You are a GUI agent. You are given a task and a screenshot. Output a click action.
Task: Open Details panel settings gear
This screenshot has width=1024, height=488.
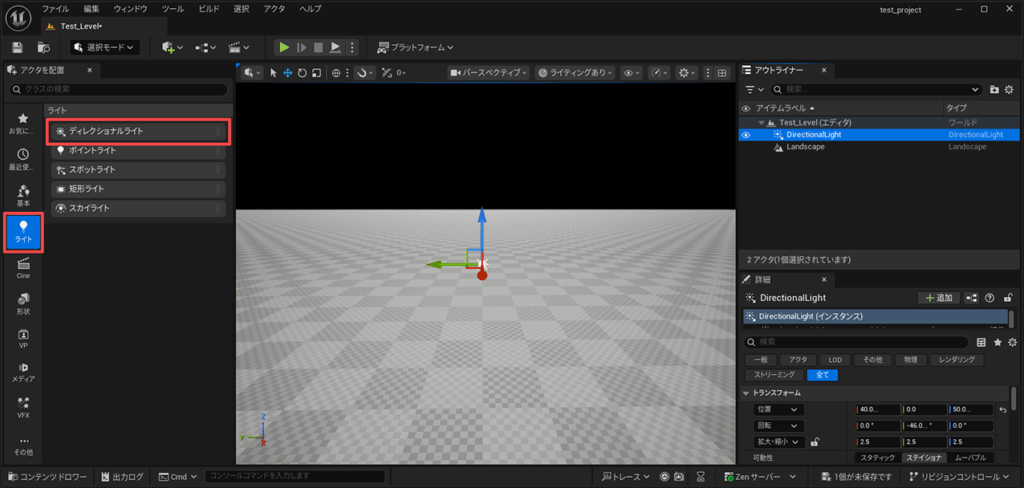point(1012,342)
